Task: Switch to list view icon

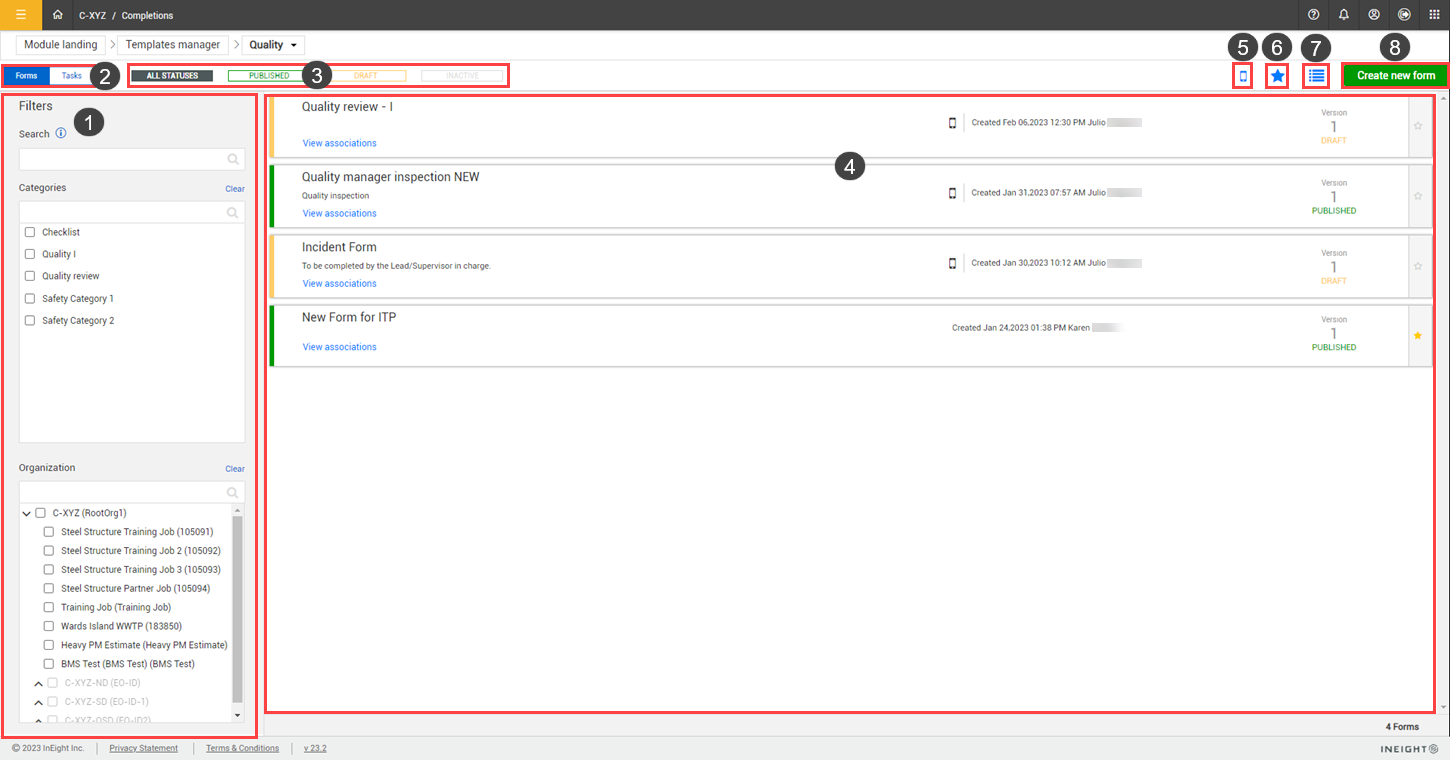Action: (x=1317, y=76)
